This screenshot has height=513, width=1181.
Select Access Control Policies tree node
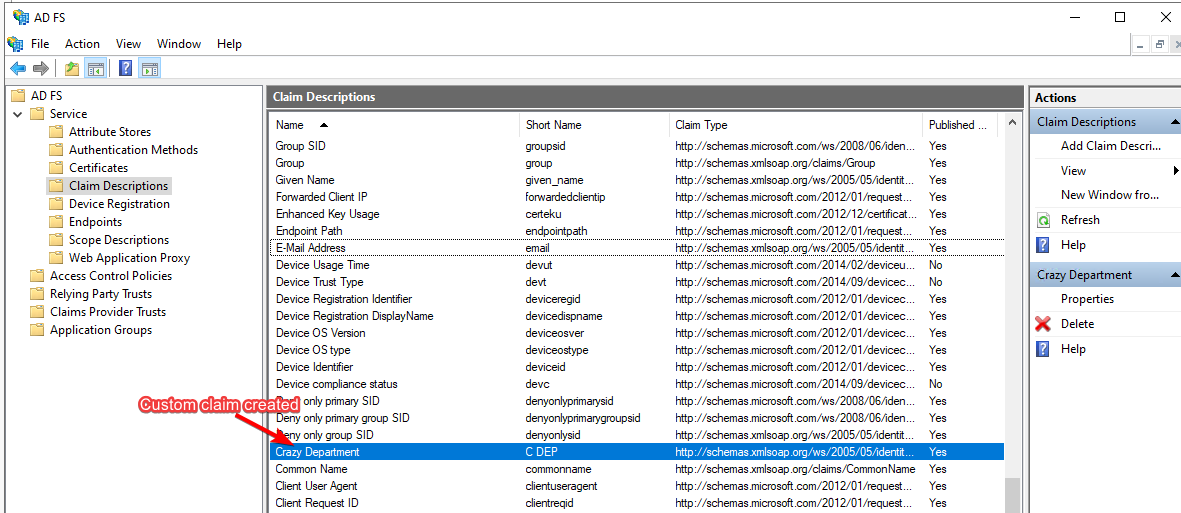[111, 276]
